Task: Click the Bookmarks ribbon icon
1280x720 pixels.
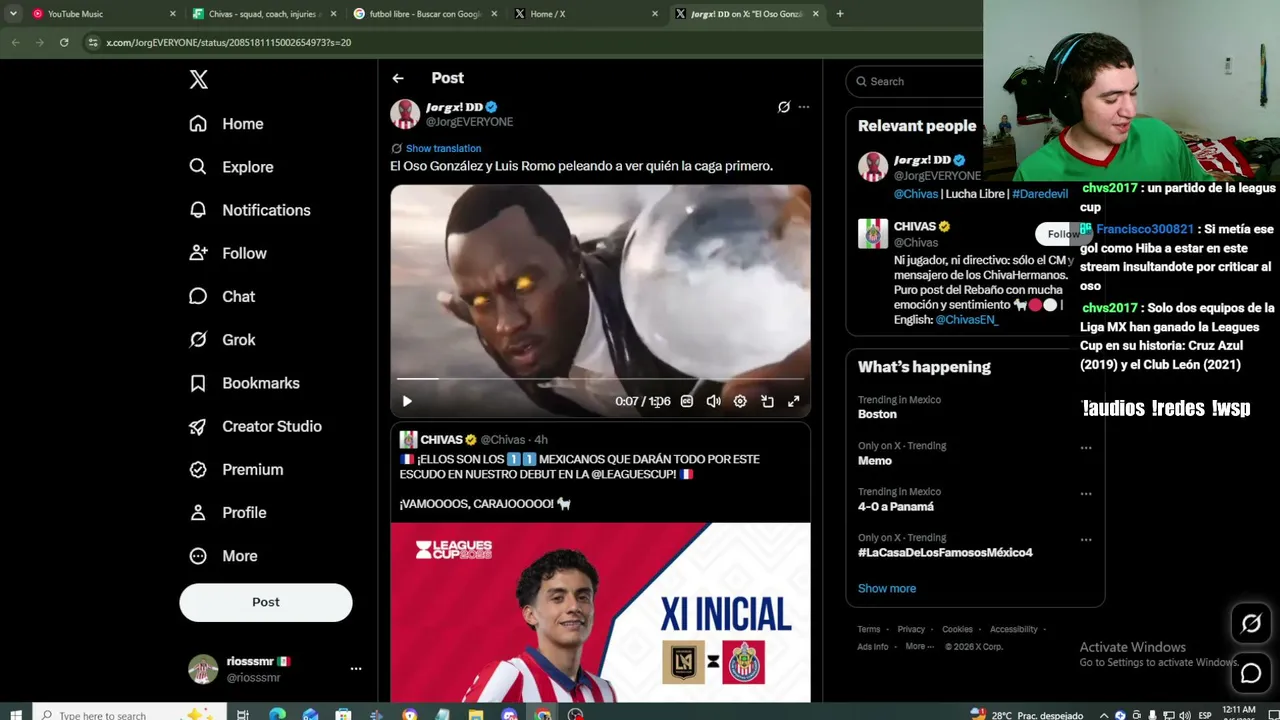Action: tap(198, 383)
